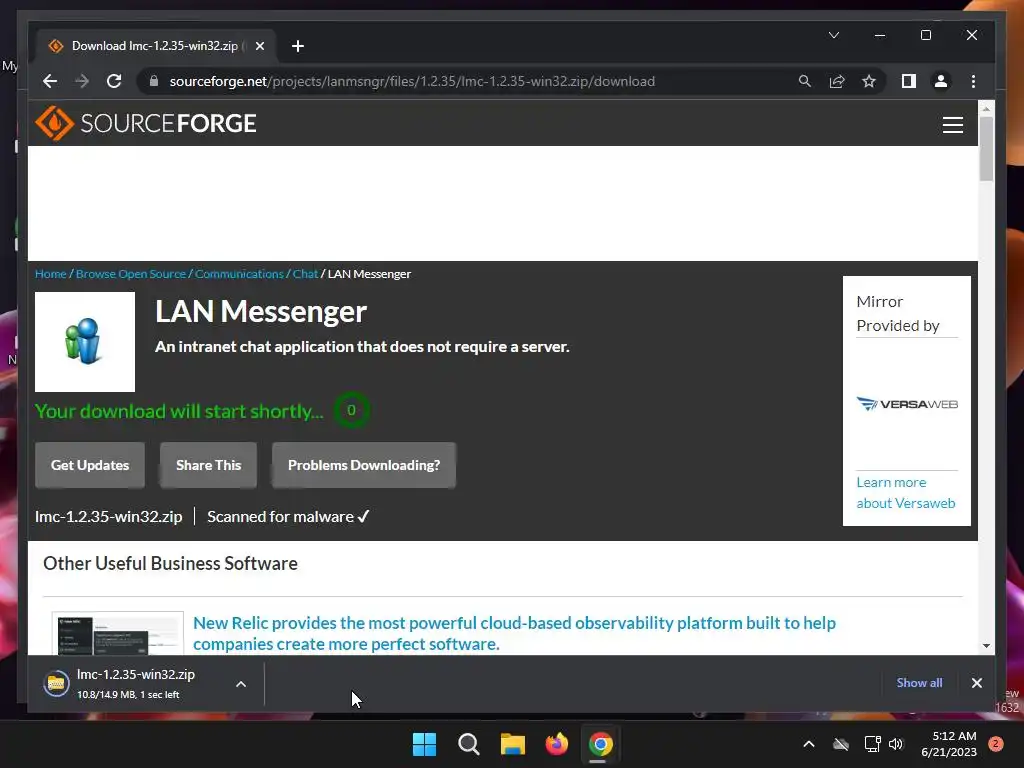The image size is (1024, 768).
Task: Open Firefox from the taskbar
Action: (556, 744)
